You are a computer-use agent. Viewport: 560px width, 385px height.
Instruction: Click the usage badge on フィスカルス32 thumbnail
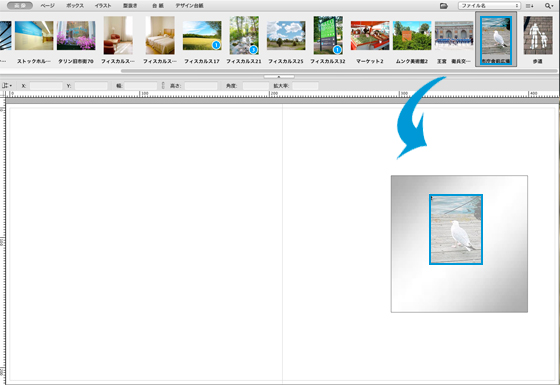337,50
